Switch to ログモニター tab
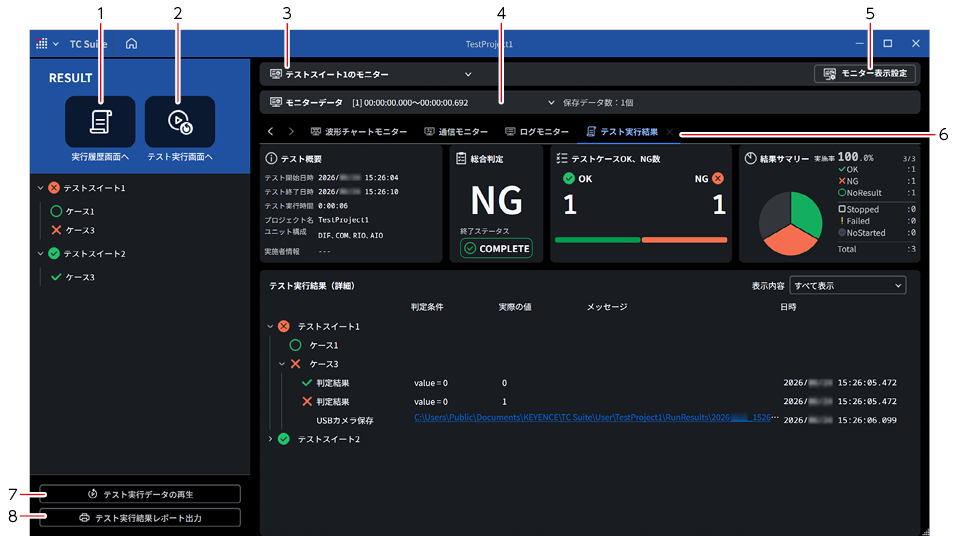The width and height of the screenshot is (956, 536). (537, 132)
